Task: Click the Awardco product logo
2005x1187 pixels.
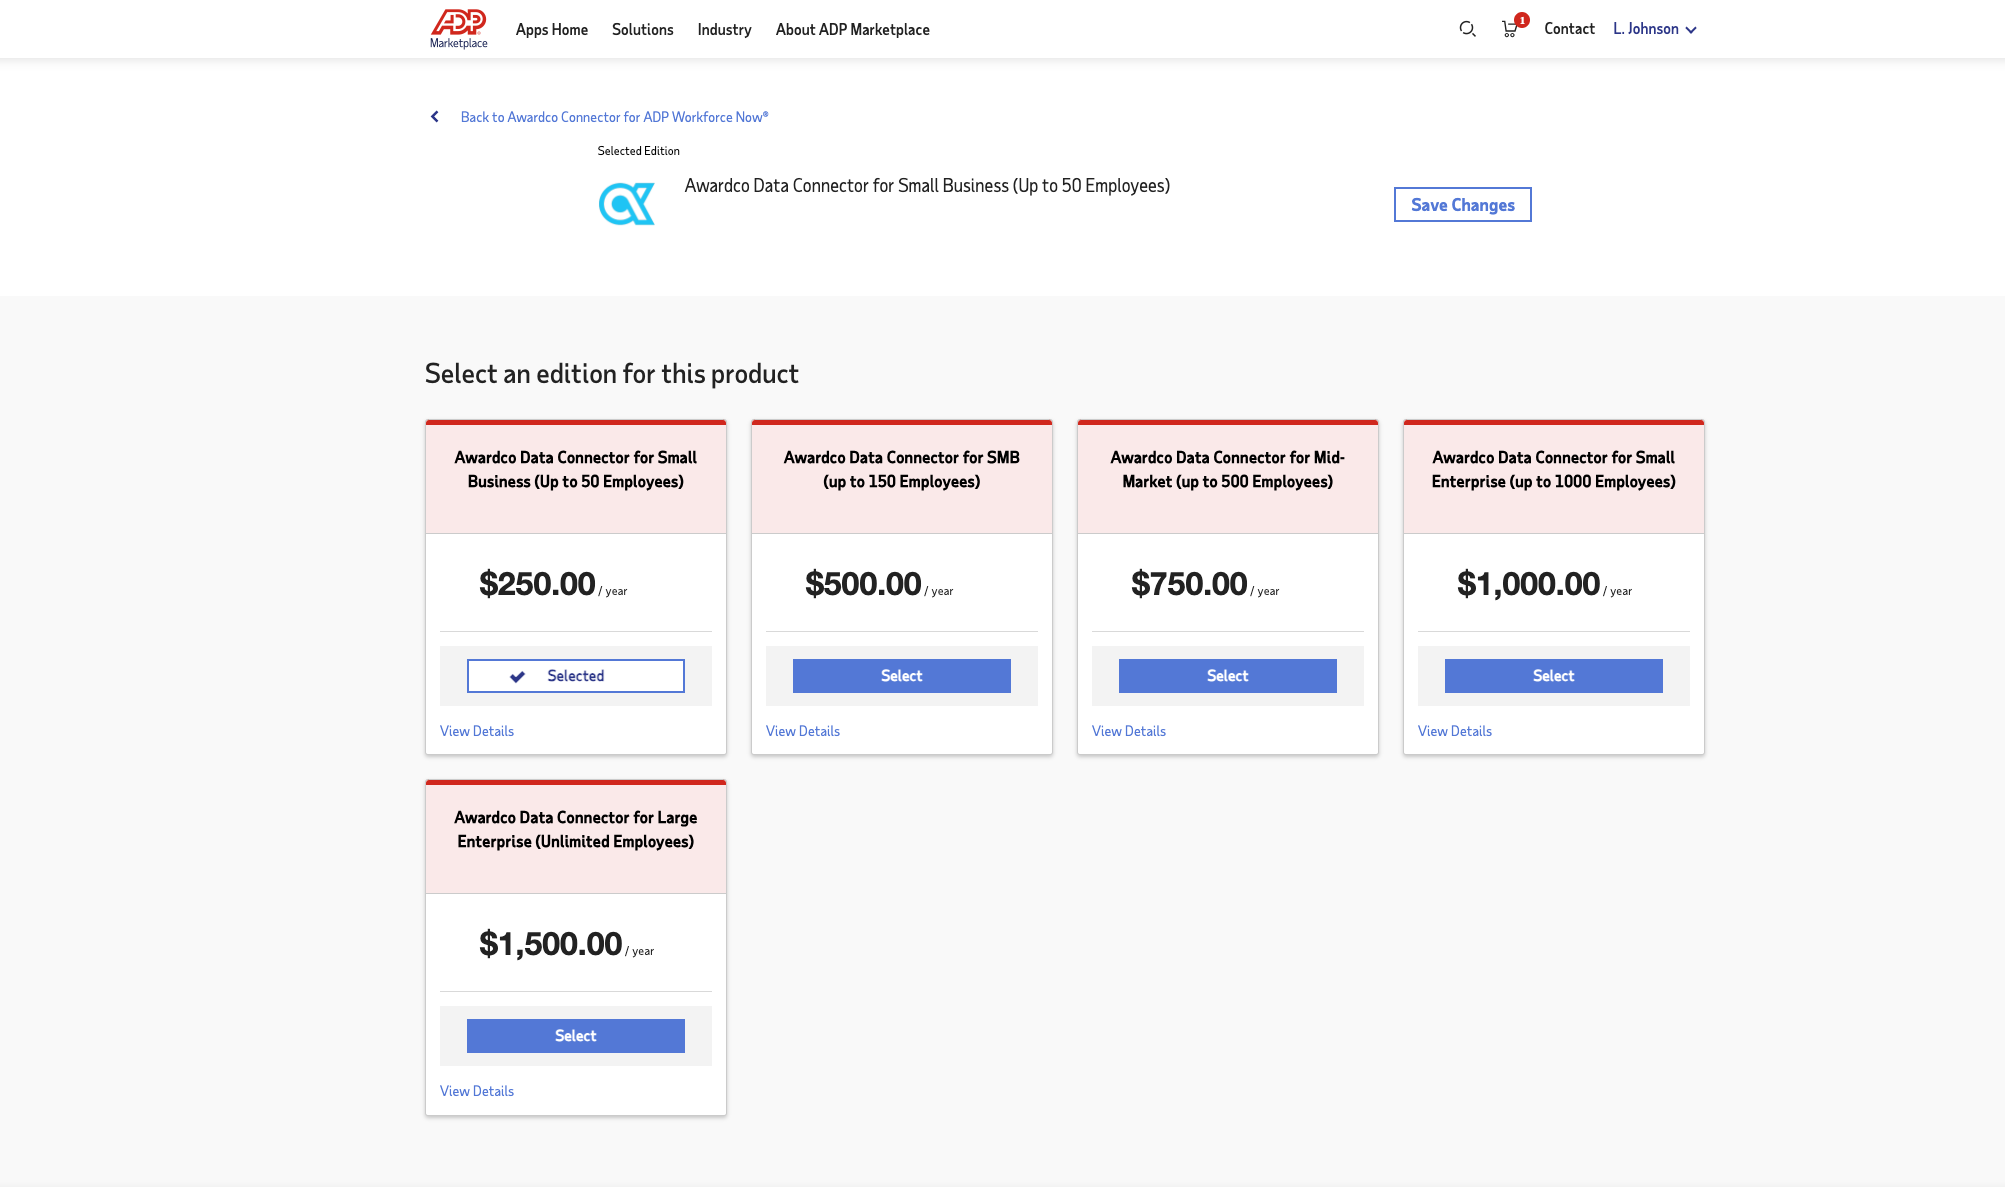Action: pos(626,203)
